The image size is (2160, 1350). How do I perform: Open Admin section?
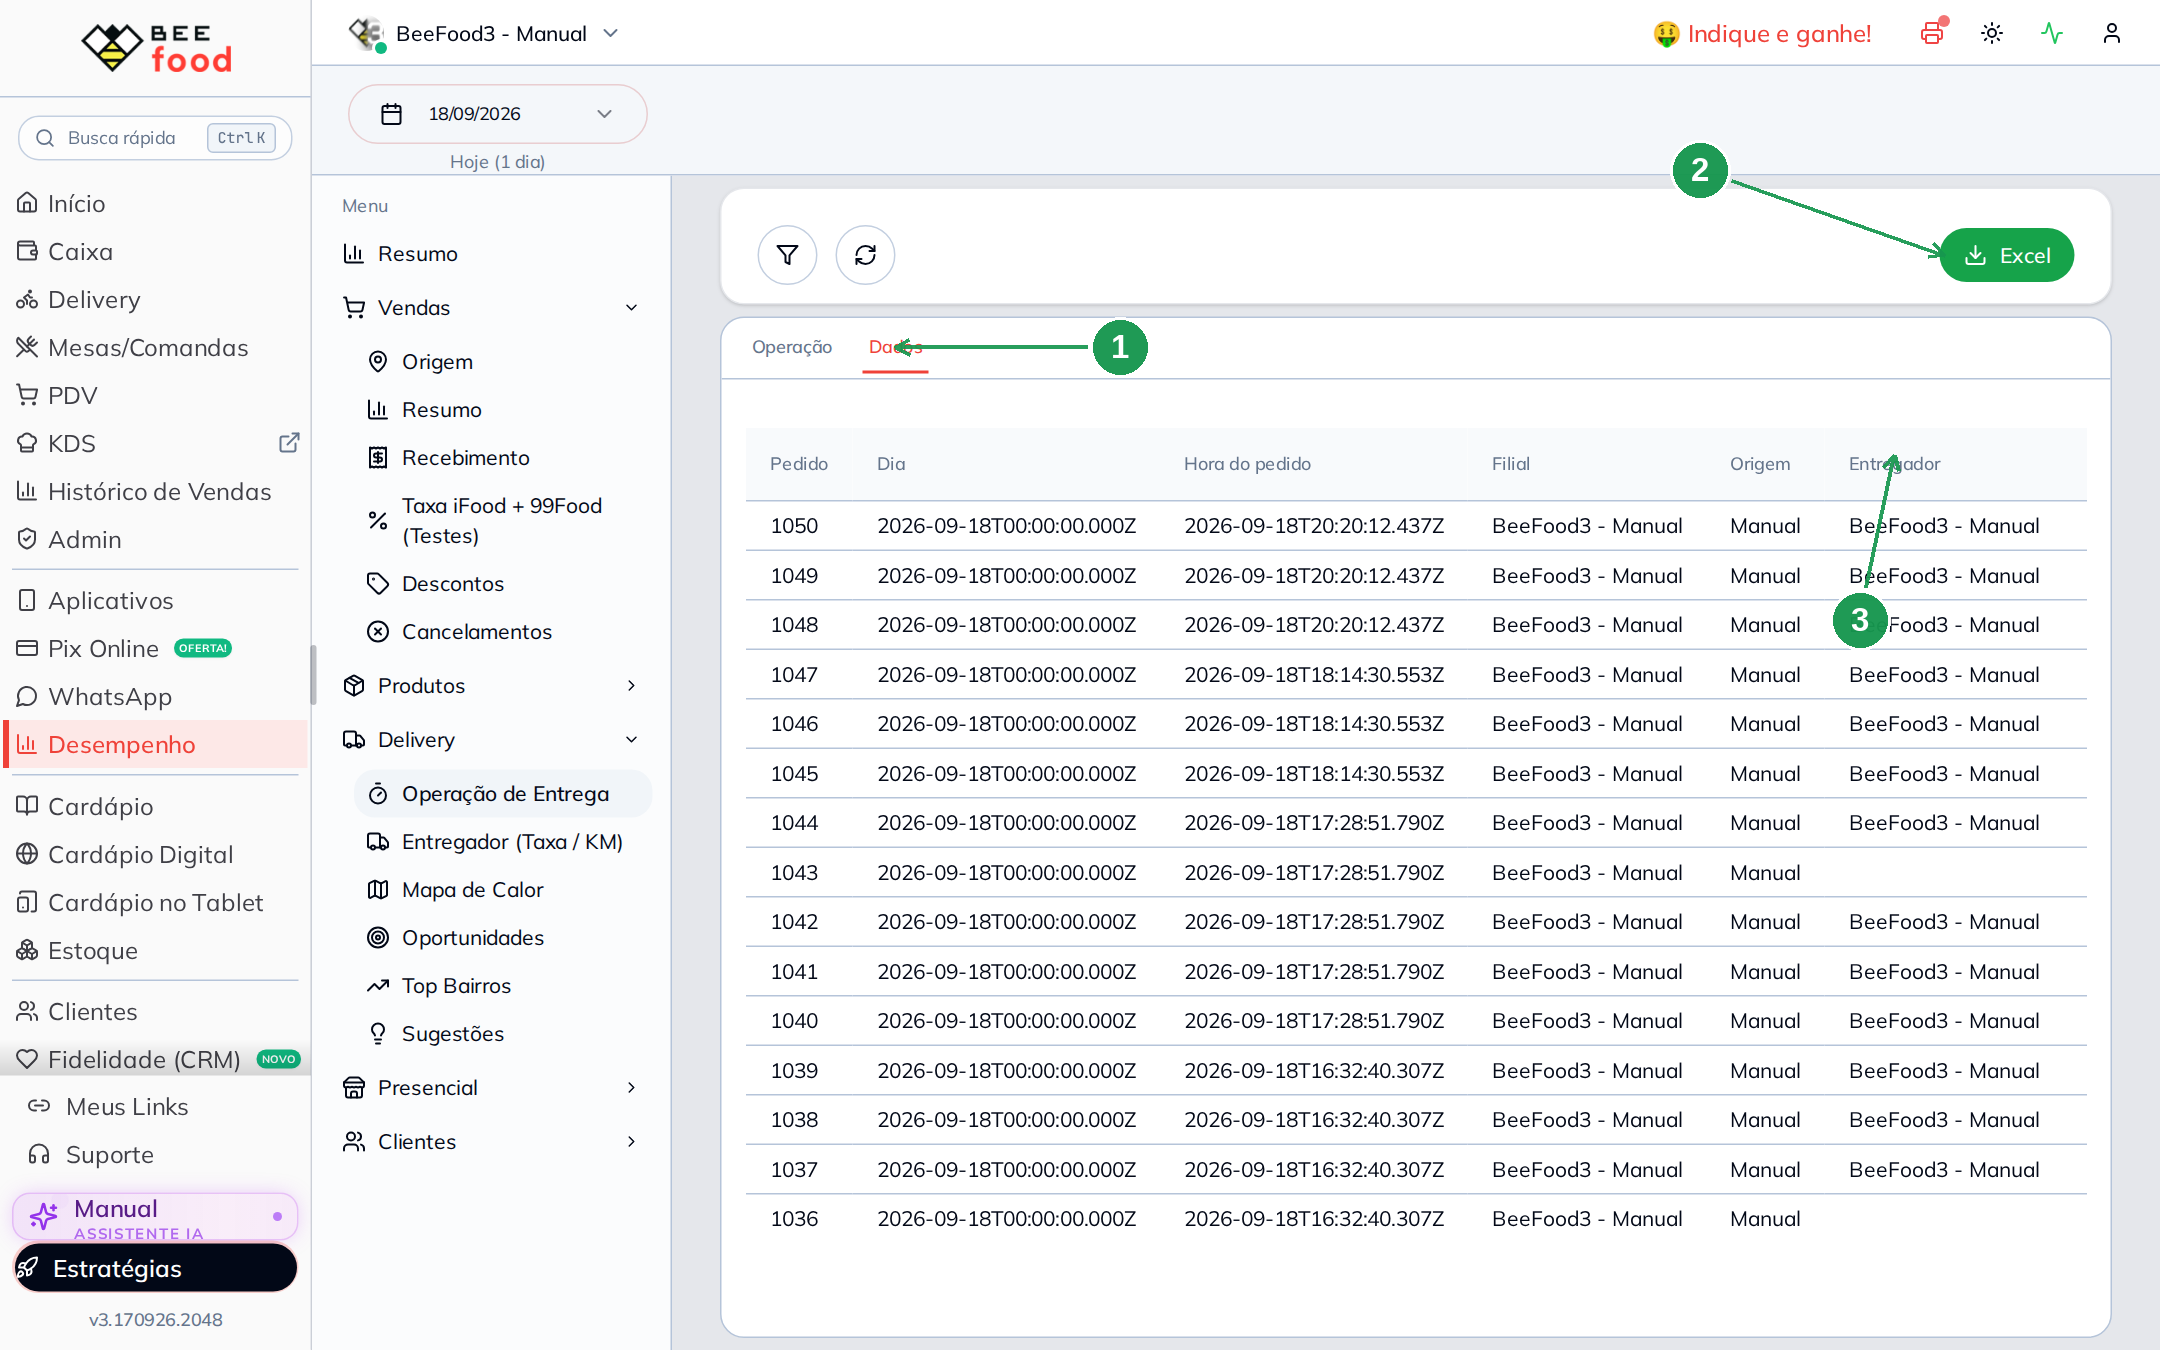155,539
